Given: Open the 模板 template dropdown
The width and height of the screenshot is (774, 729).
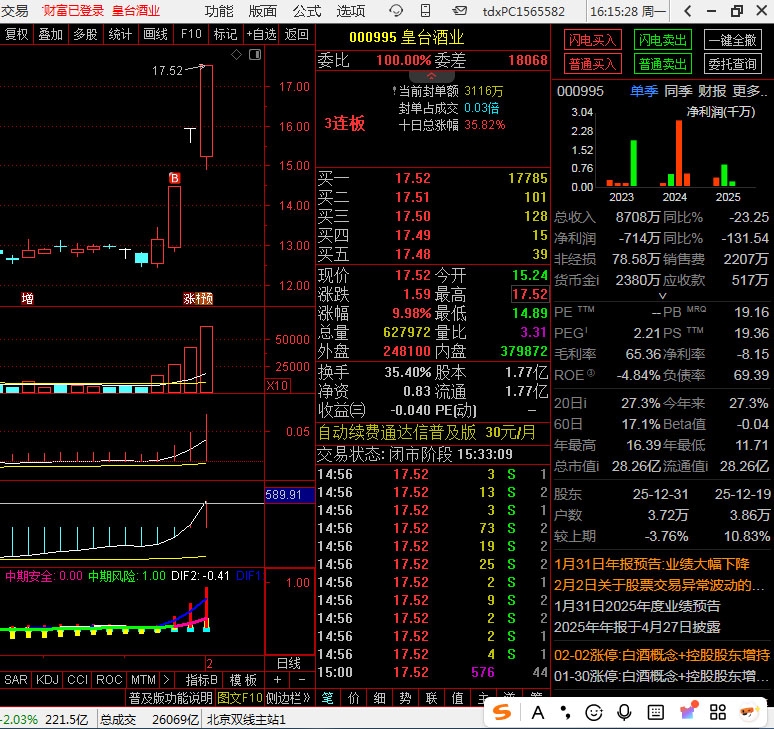Looking at the screenshot, I should 243,680.
